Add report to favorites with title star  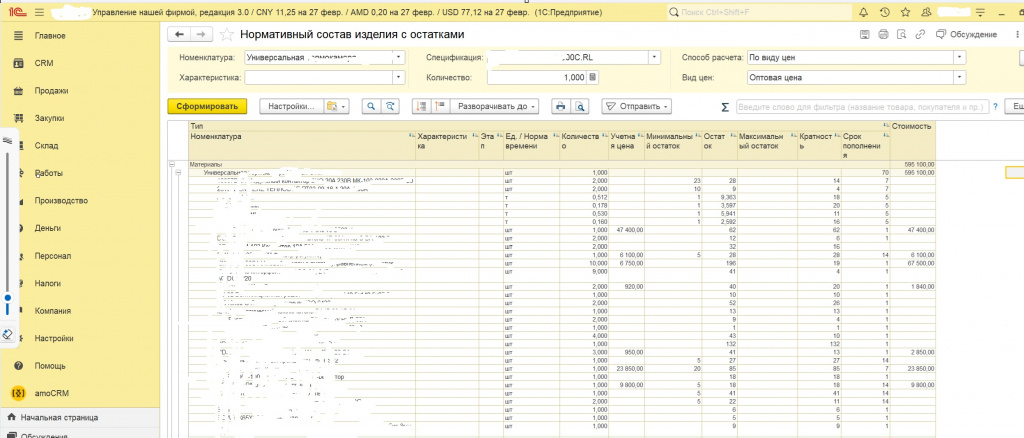click(x=226, y=35)
